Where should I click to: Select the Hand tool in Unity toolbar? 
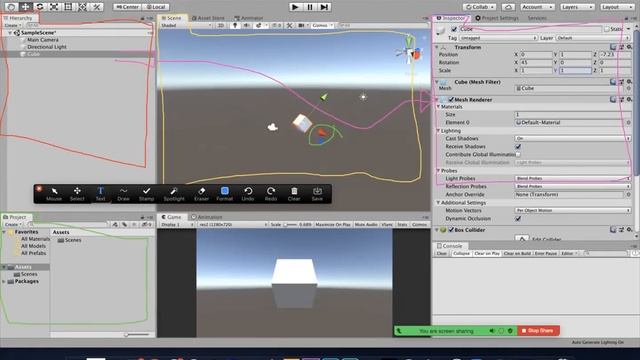[11, 7]
